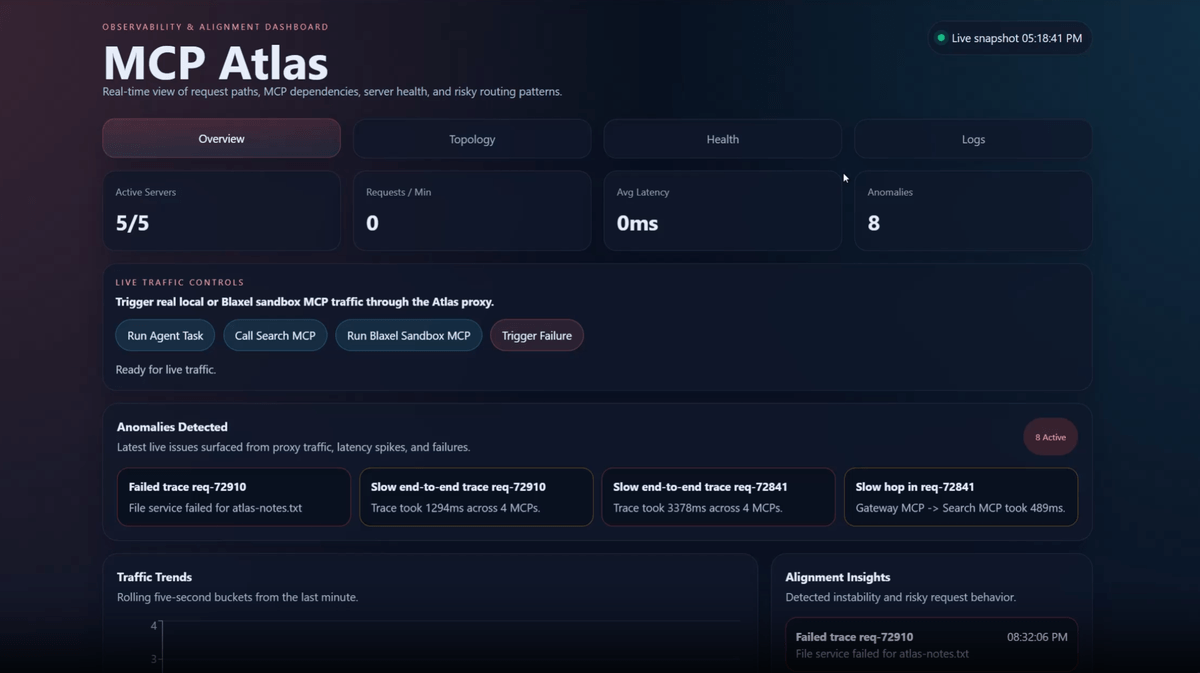1200x673 pixels.
Task: Click the Anomalies Detected heading
Action: point(172,427)
